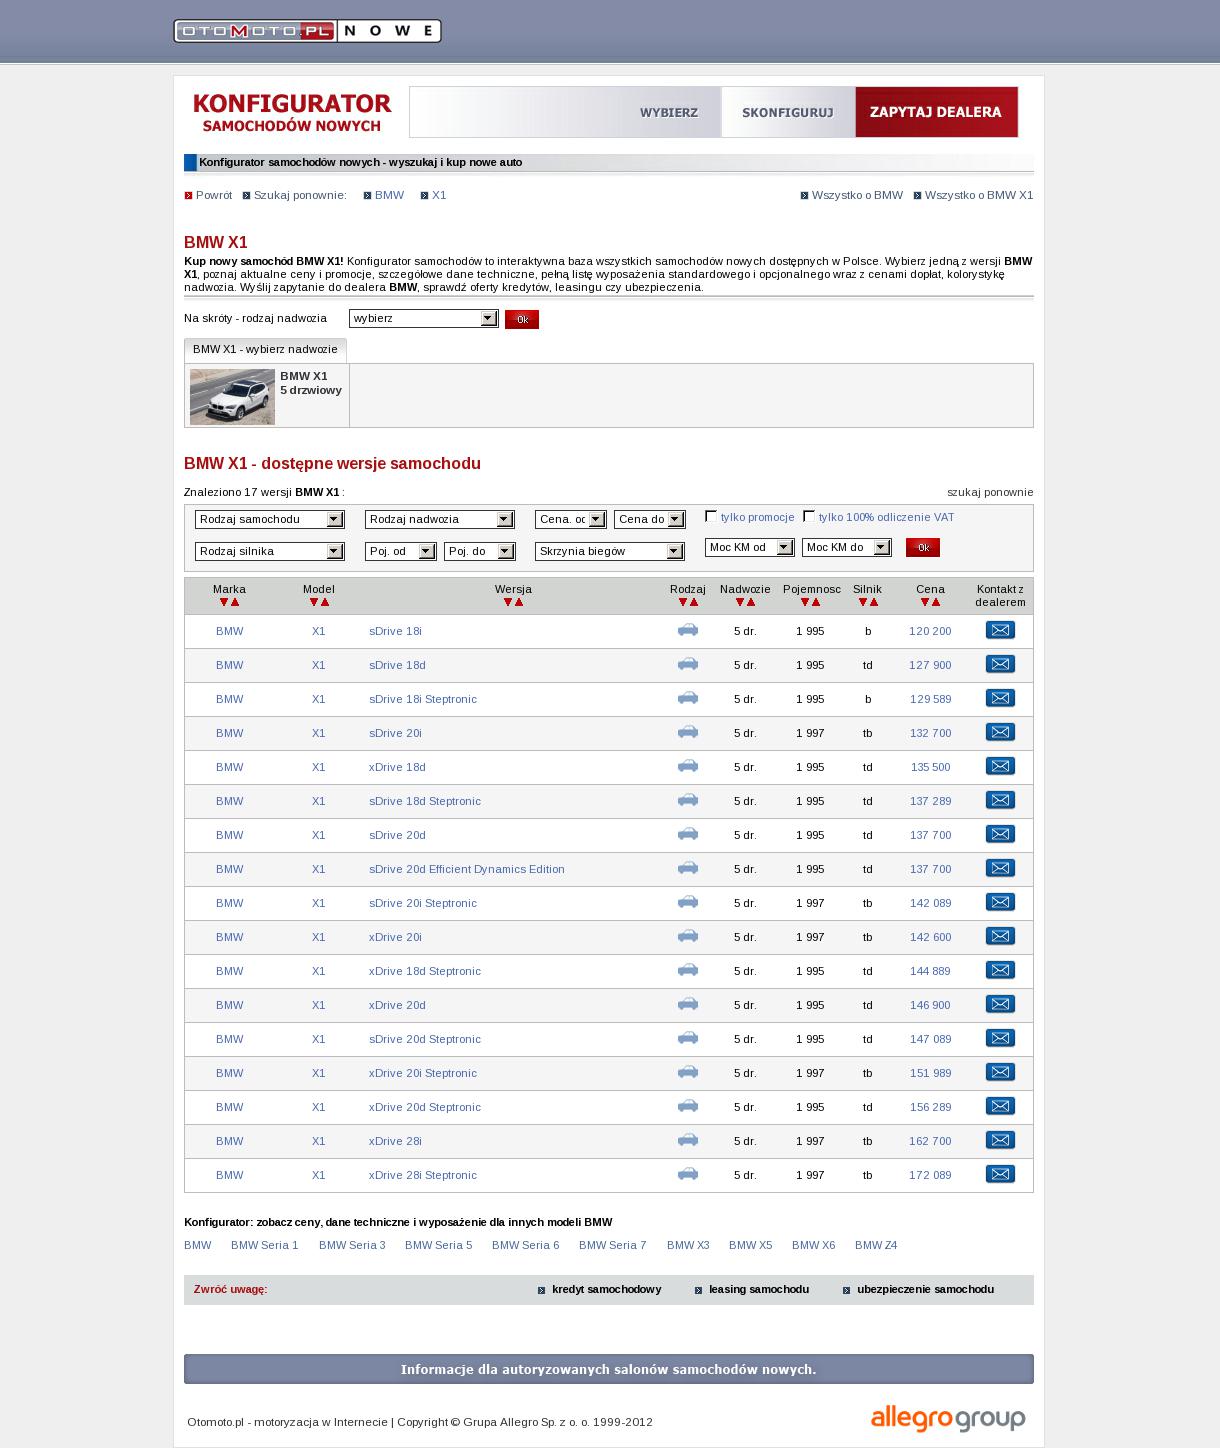Enable tylko promocje checkbox
The height and width of the screenshot is (1448, 1220).
[x=711, y=516]
